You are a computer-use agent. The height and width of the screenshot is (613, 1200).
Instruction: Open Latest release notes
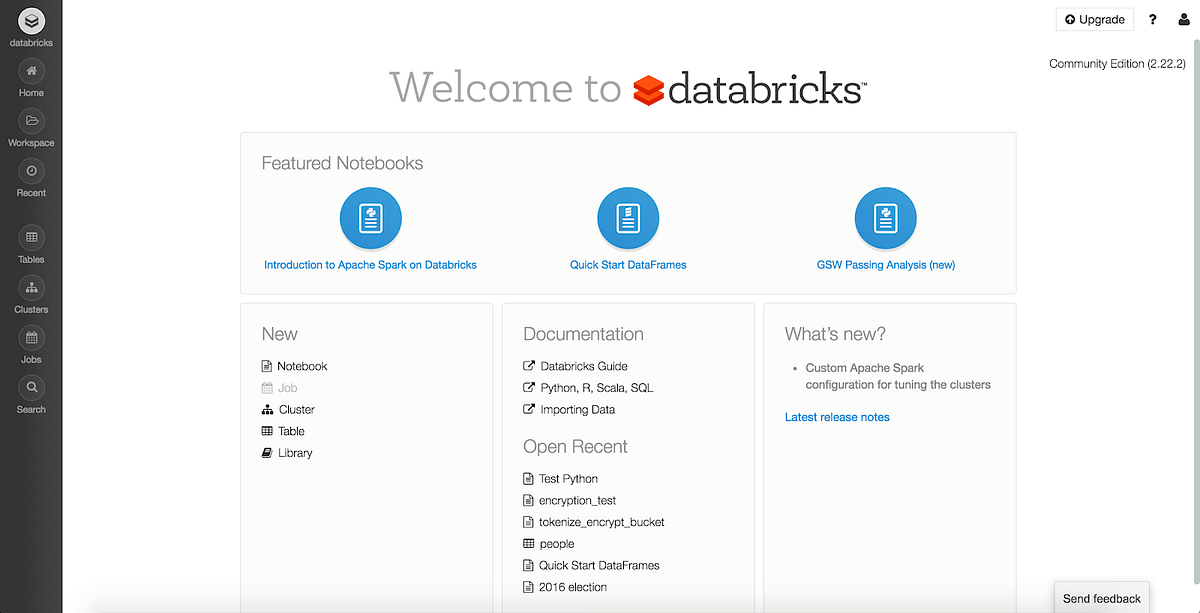point(837,417)
